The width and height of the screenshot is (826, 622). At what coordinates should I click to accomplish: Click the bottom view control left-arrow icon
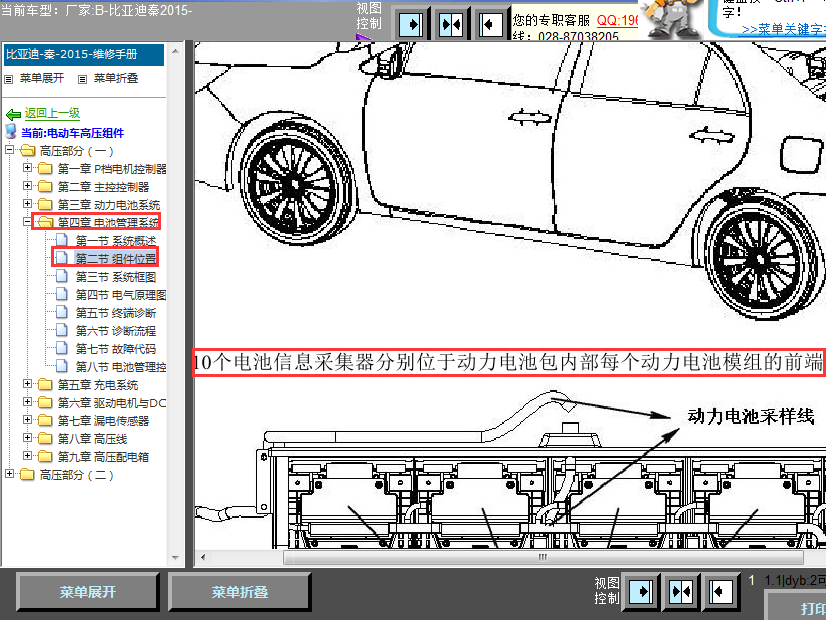(721, 591)
